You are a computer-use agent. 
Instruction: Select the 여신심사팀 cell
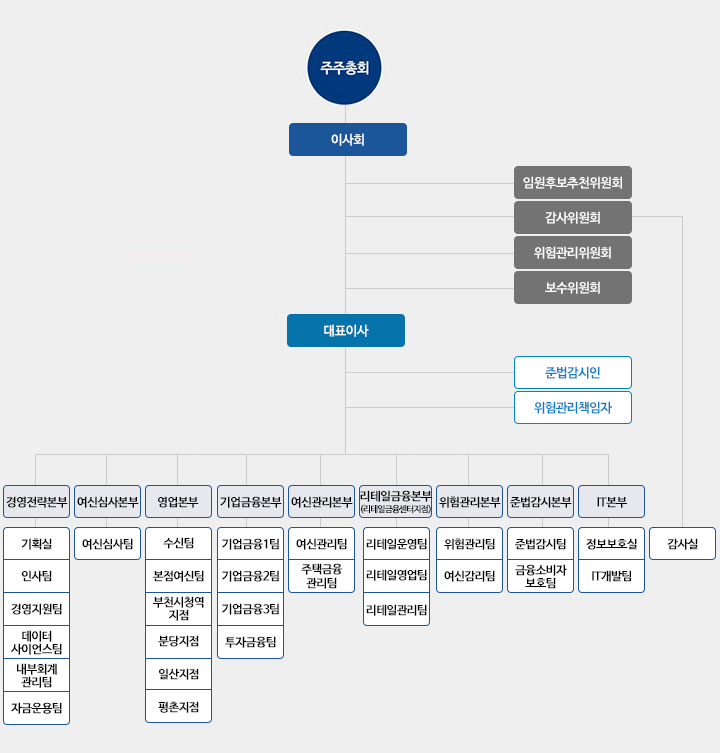(108, 544)
